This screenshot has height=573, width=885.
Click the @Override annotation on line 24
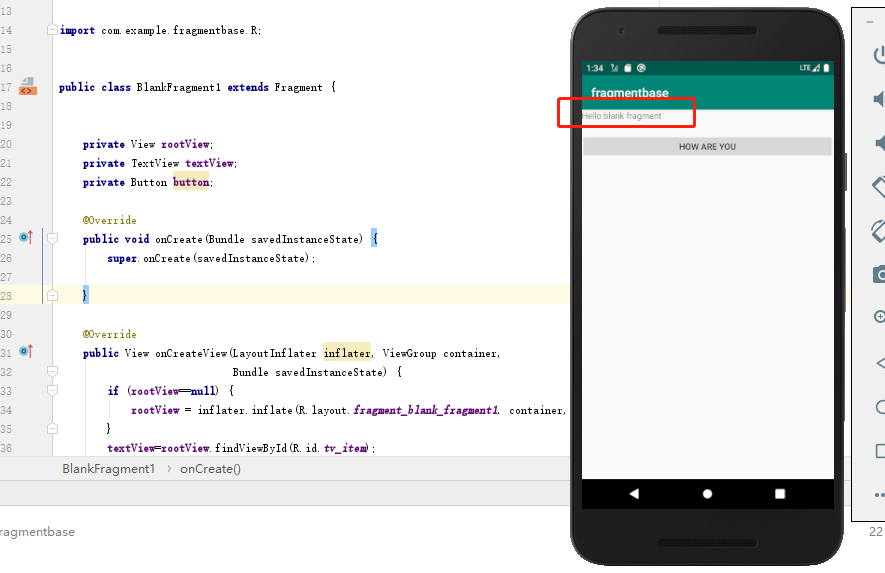click(x=109, y=220)
